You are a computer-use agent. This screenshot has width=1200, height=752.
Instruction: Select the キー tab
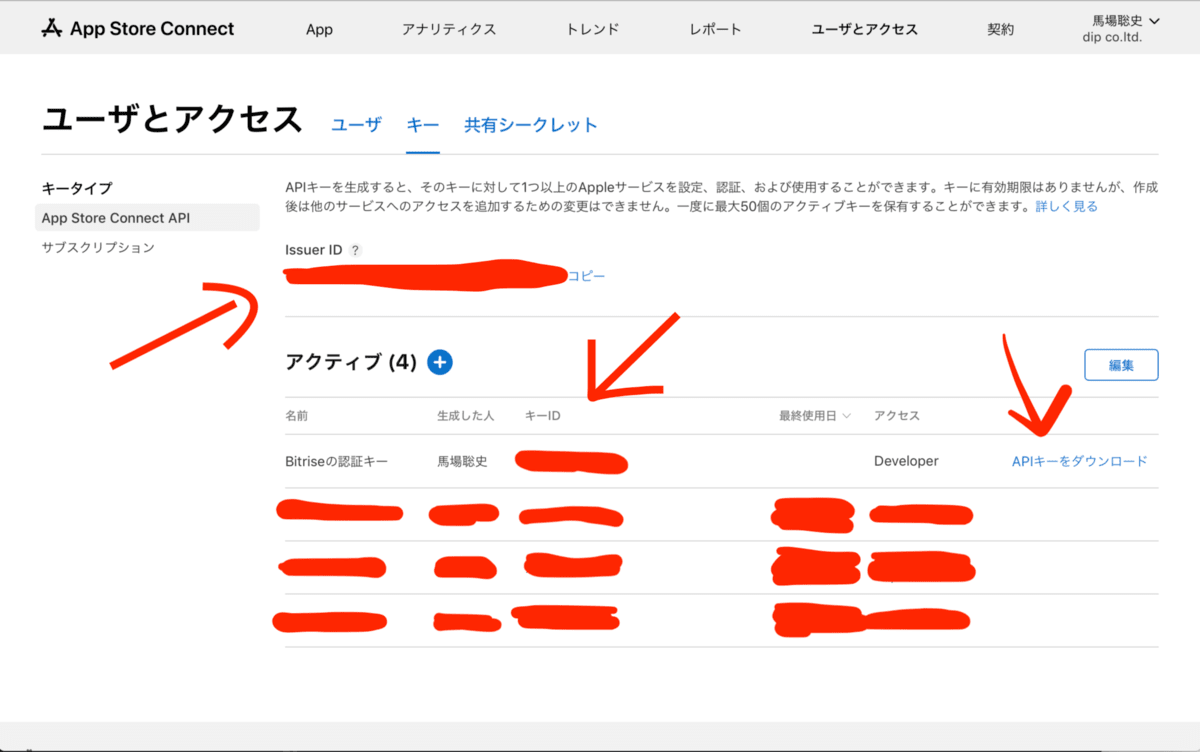(423, 125)
